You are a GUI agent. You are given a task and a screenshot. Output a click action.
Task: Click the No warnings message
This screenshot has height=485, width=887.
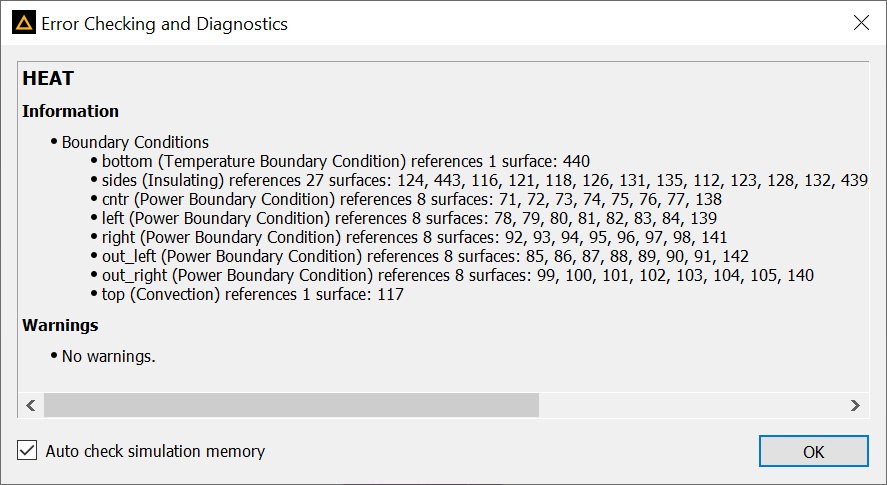tap(109, 356)
